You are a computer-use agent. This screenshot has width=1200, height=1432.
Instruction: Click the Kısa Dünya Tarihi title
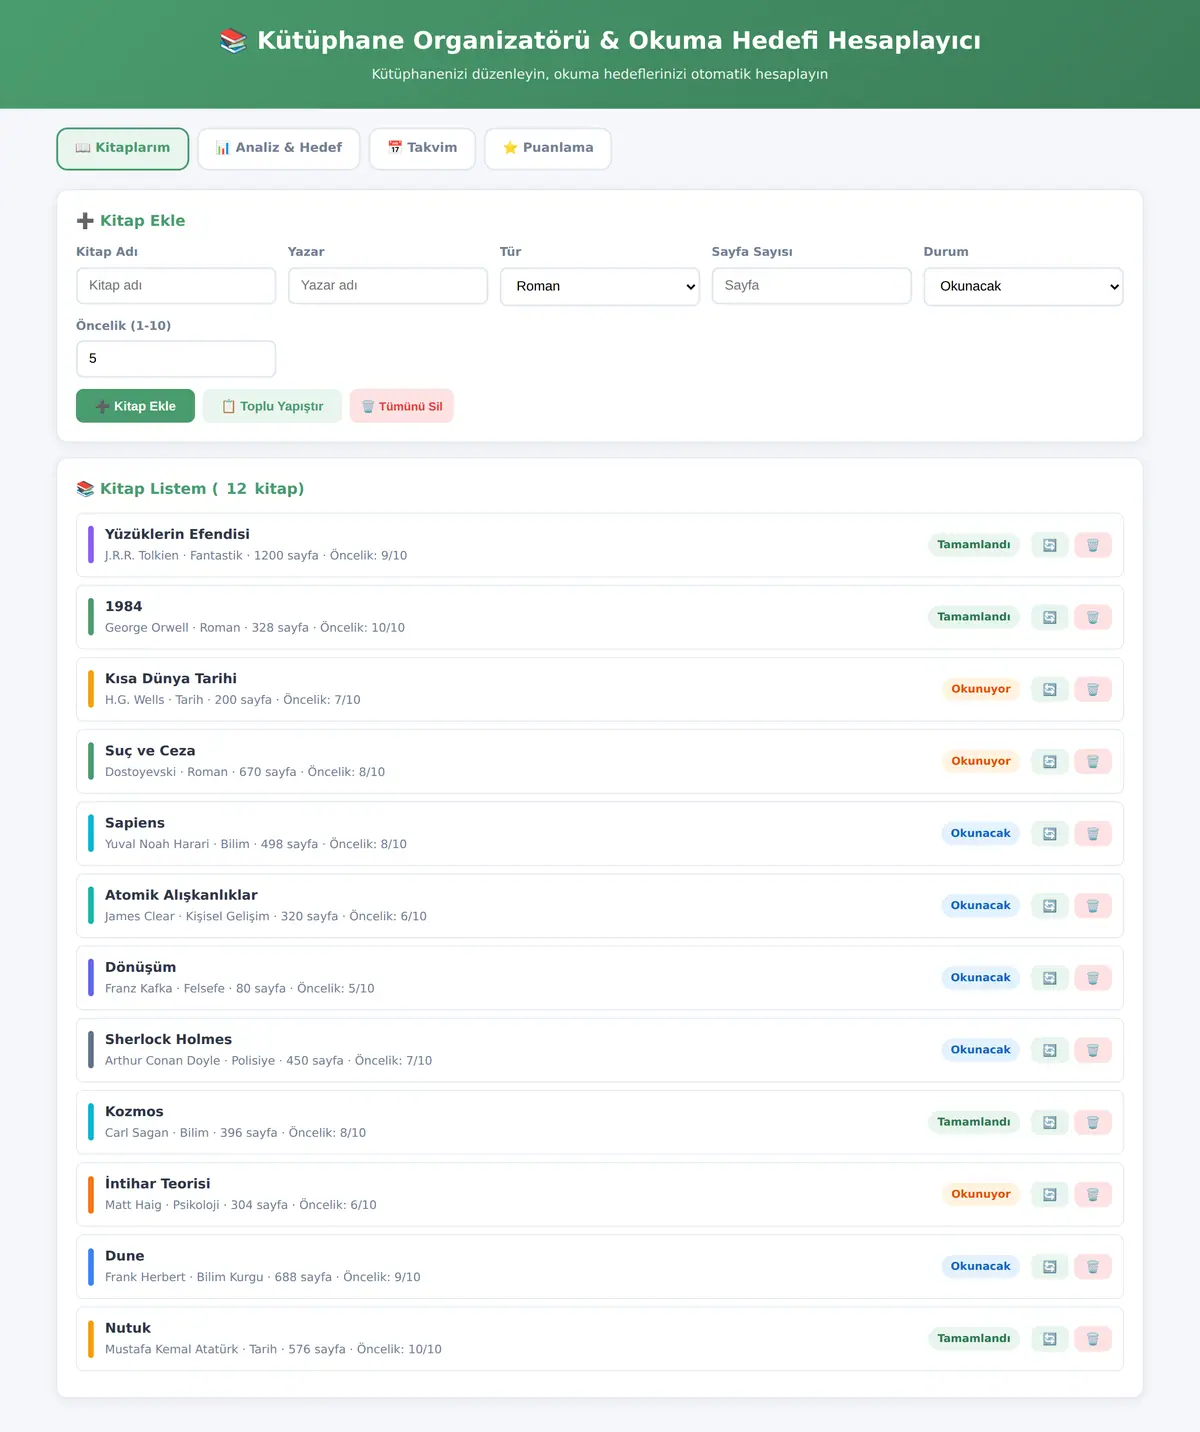[171, 678]
